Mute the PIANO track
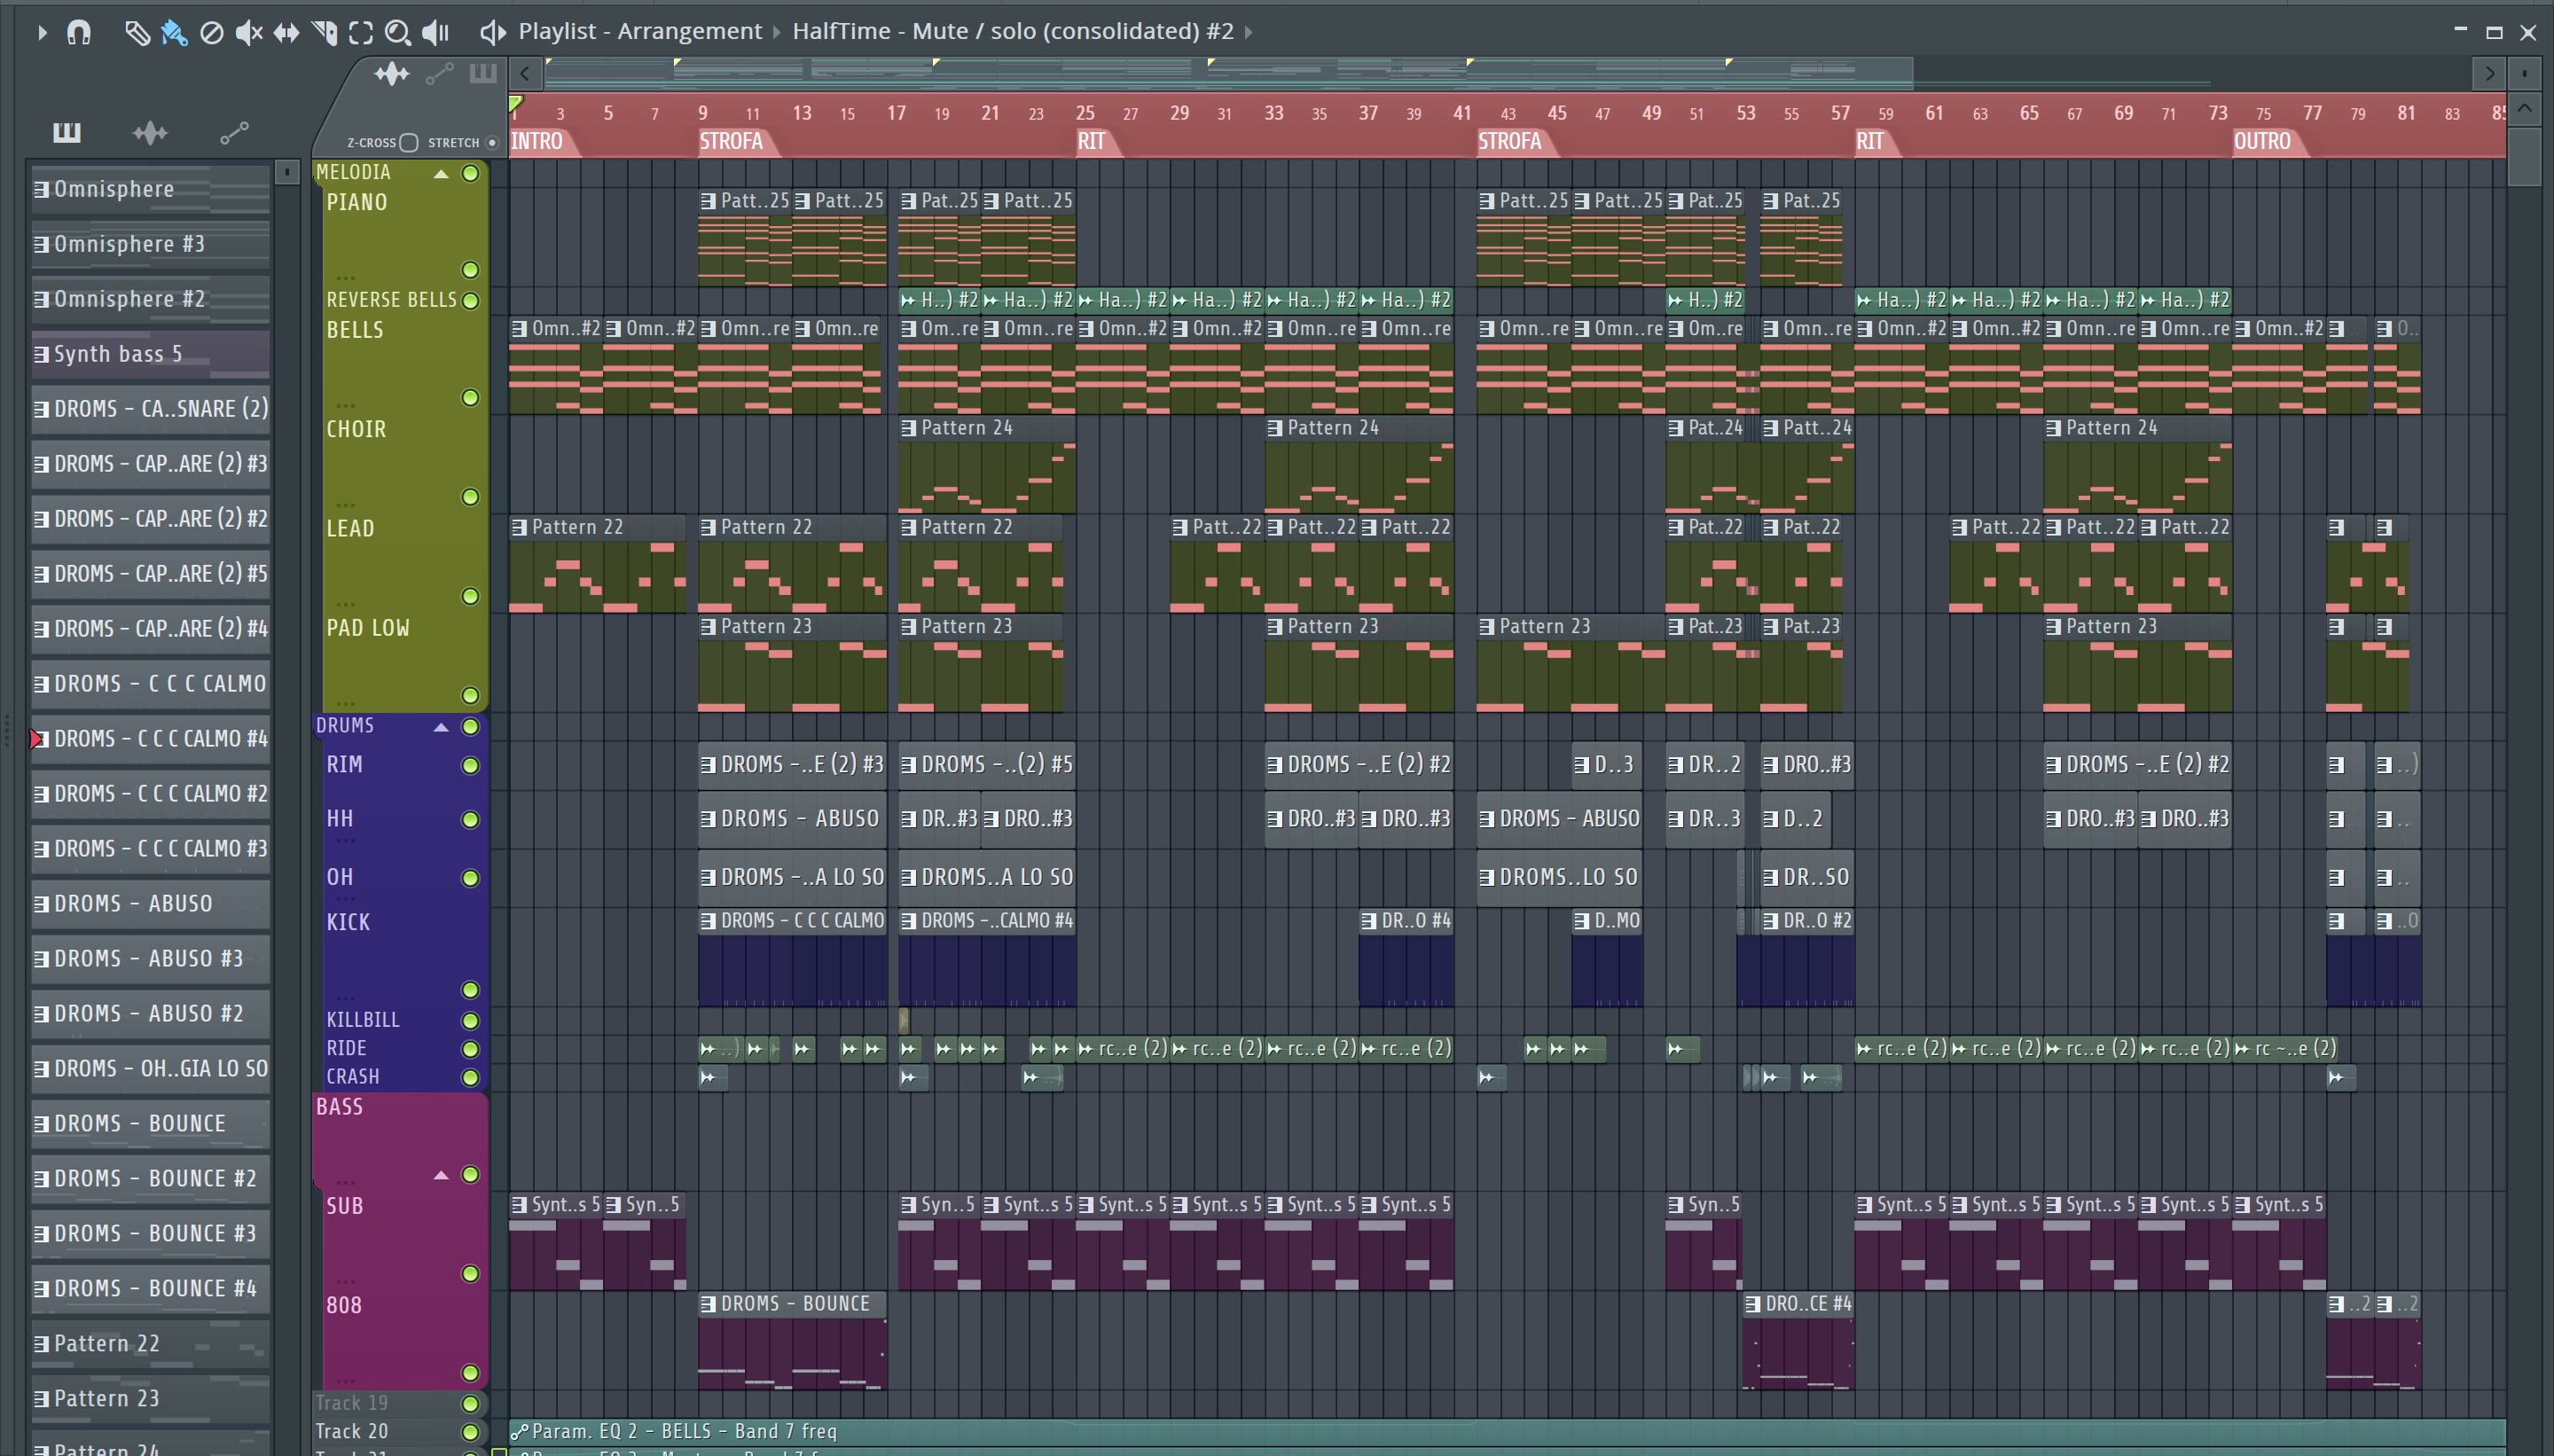The height and width of the screenshot is (1456, 2554). click(470, 270)
